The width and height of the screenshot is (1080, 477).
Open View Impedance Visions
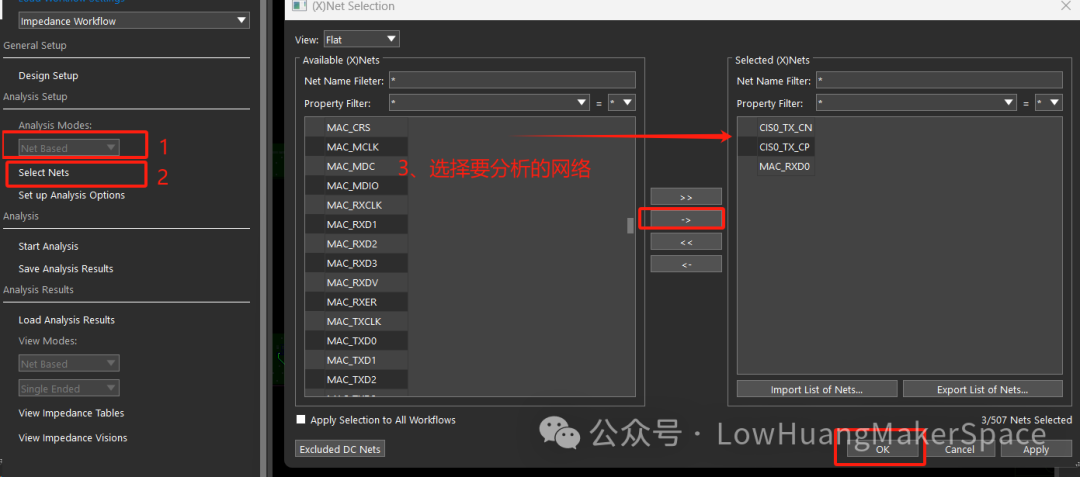pyautogui.click(x=72, y=438)
